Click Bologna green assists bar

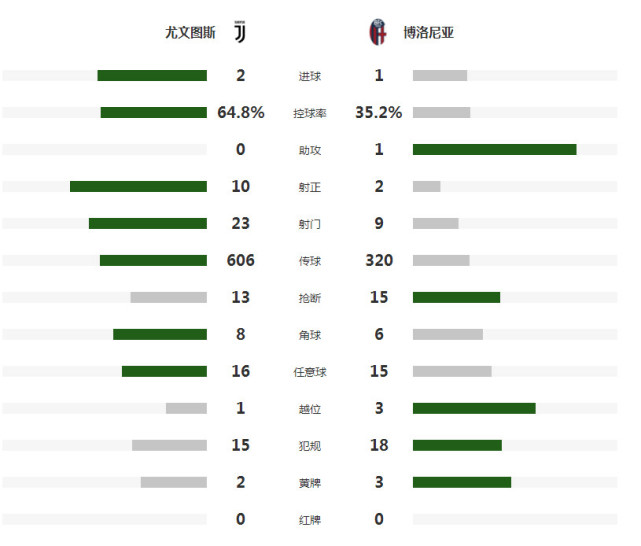(x=495, y=150)
